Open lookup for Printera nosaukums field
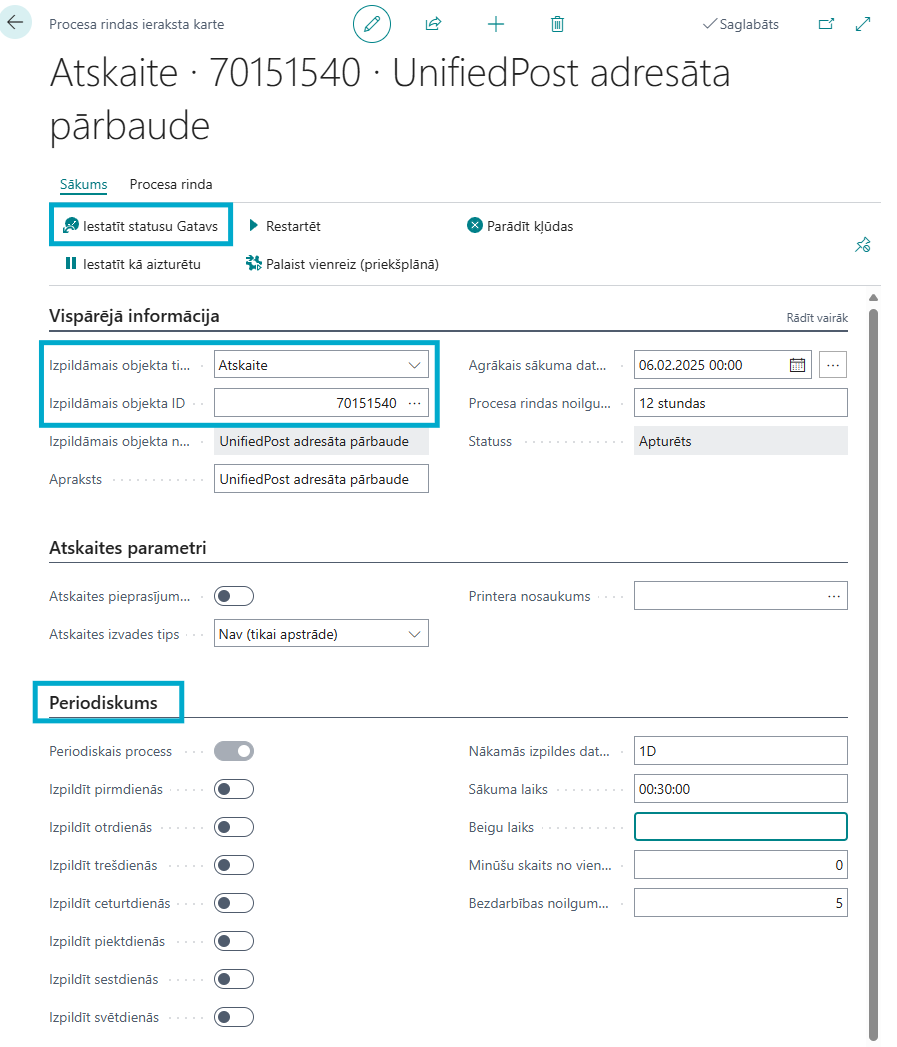The image size is (897, 1047). (x=834, y=596)
